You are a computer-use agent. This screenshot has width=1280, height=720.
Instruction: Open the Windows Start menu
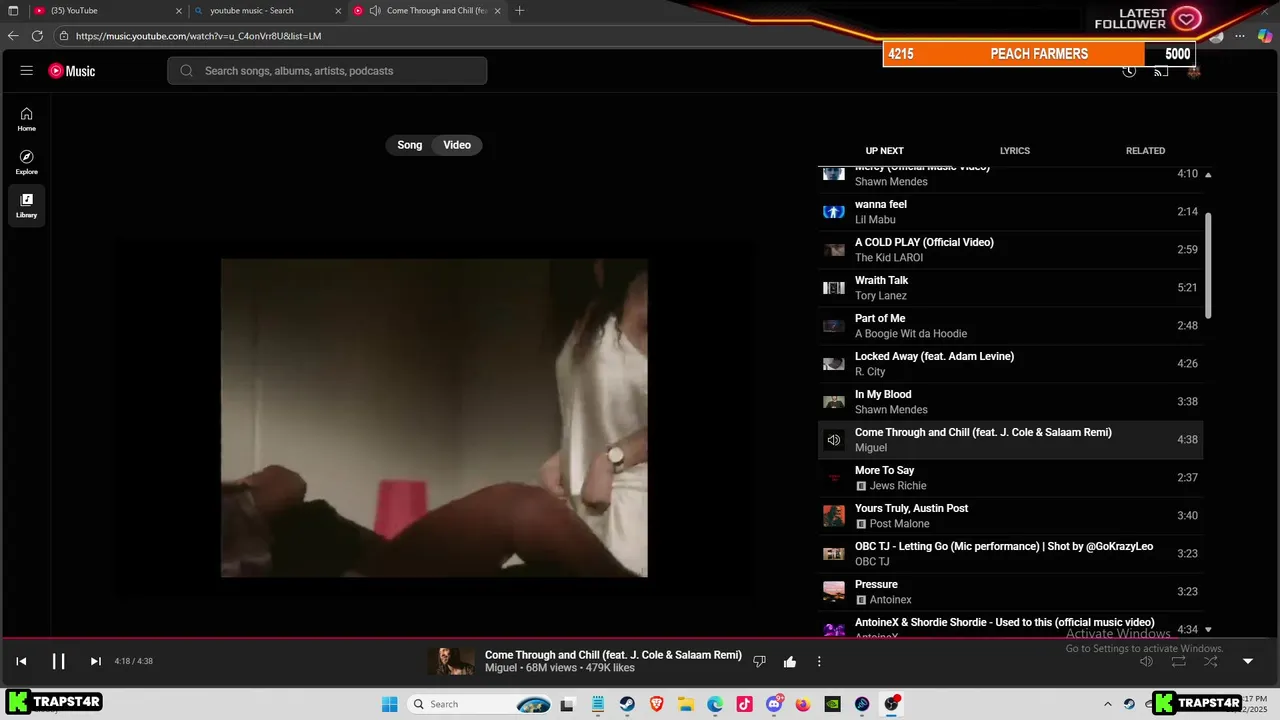pyautogui.click(x=389, y=704)
